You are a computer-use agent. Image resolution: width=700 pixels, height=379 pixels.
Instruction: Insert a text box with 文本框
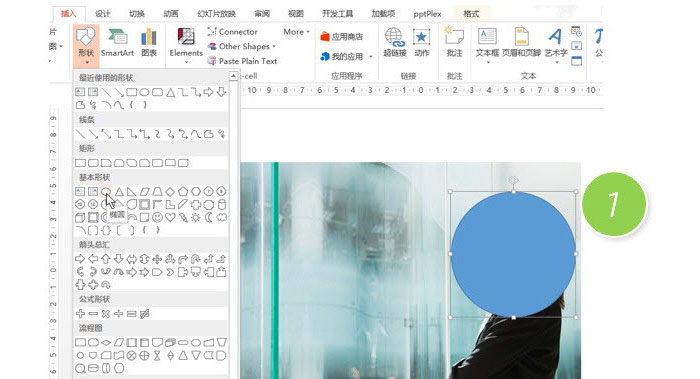(487, 42)
